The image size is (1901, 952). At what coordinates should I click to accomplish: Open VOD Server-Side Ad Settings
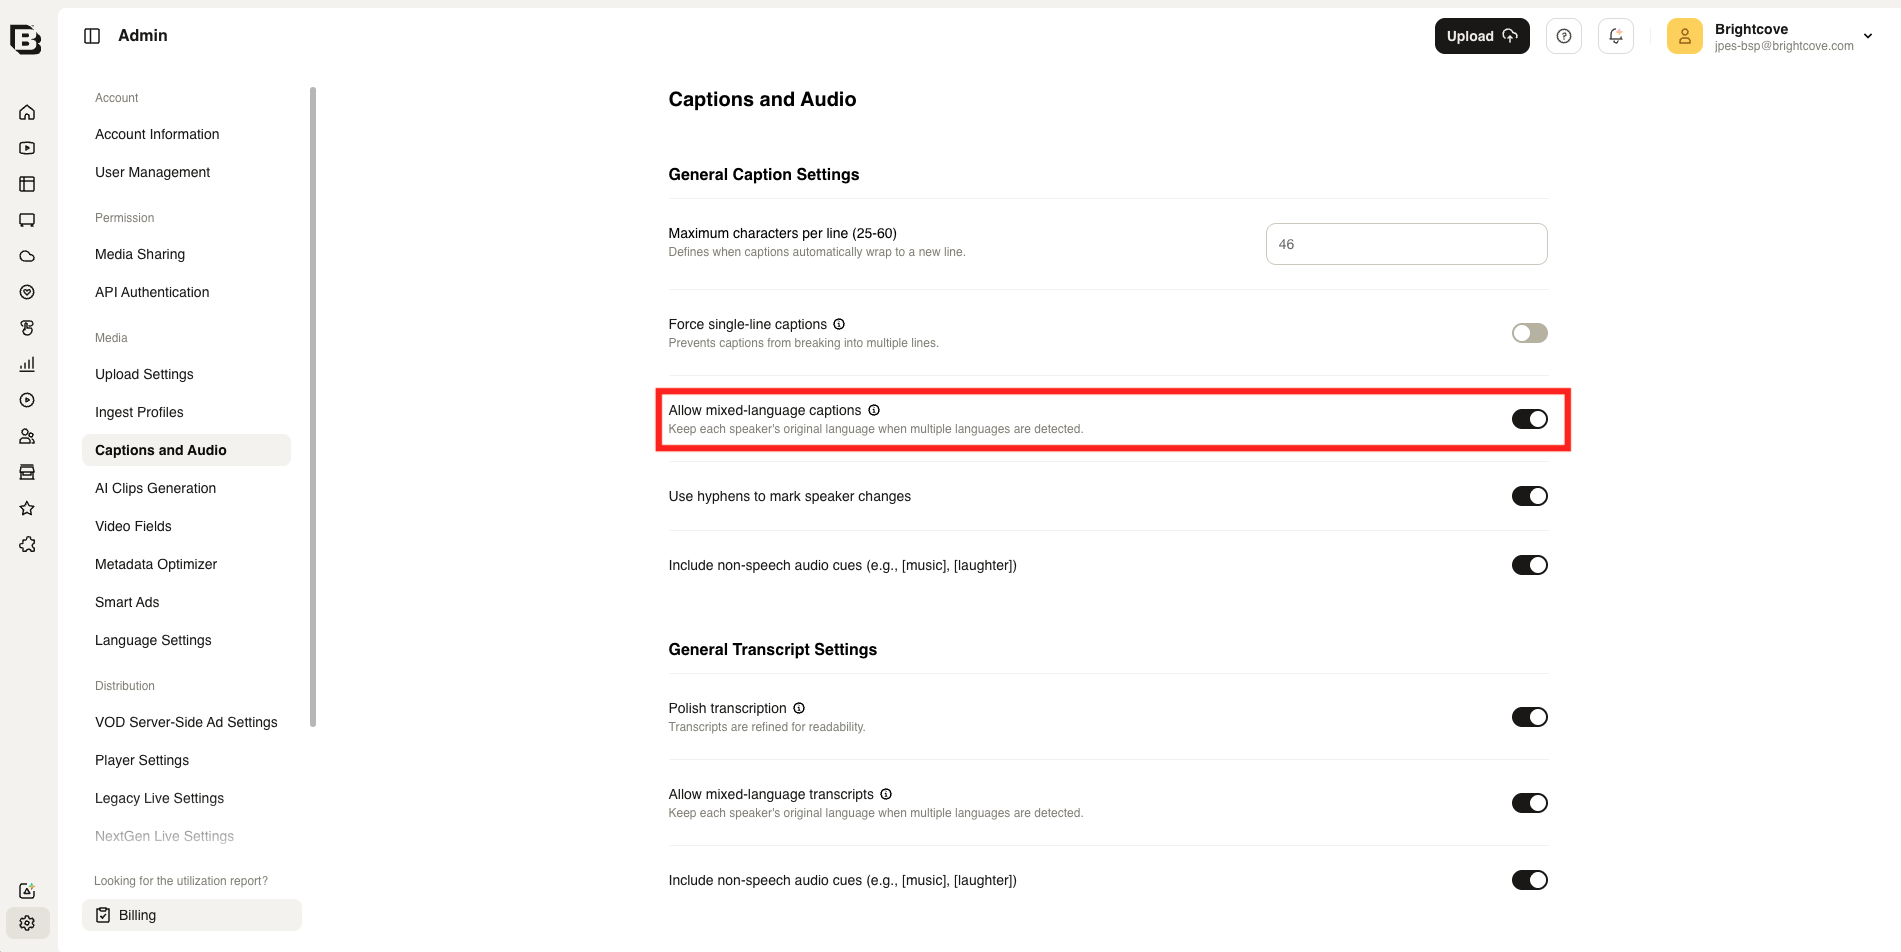coord(186,722)
